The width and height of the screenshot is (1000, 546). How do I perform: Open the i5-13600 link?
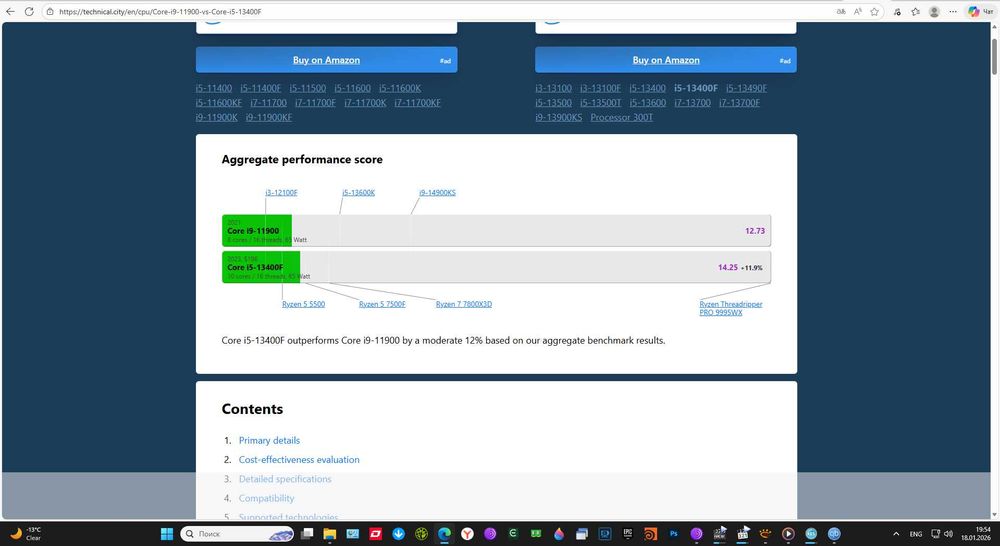(x=647, y=103)
